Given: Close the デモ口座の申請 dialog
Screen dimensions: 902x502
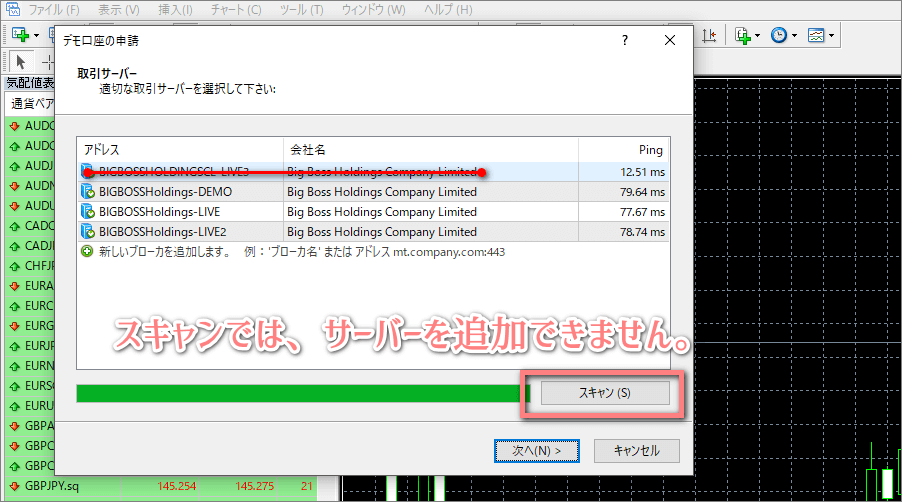Looking at the screenshot, I should pyautogui.click(x=670, y=40).
